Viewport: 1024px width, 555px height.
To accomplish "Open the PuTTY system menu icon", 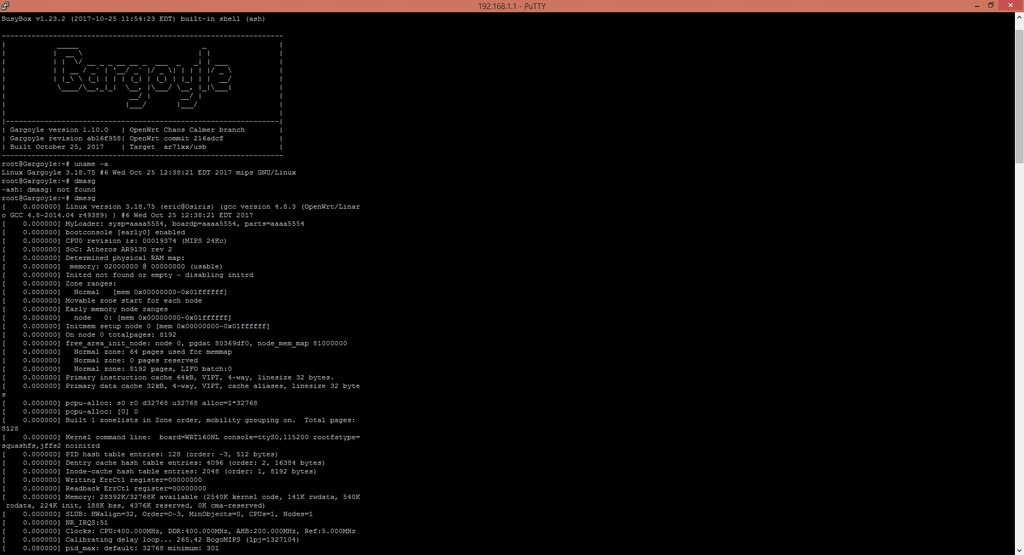I will coord(5,6).
